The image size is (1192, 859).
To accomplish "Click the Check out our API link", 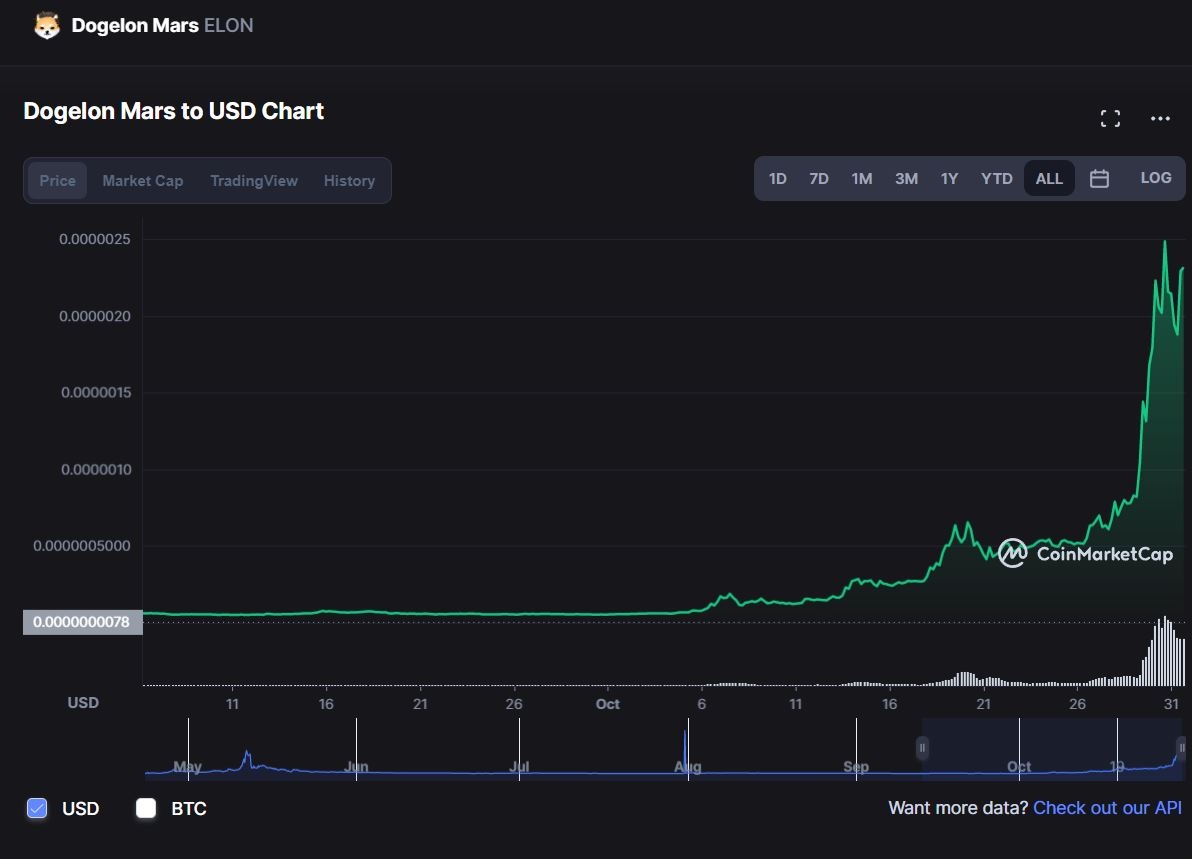I will (x=1107, y=807).
